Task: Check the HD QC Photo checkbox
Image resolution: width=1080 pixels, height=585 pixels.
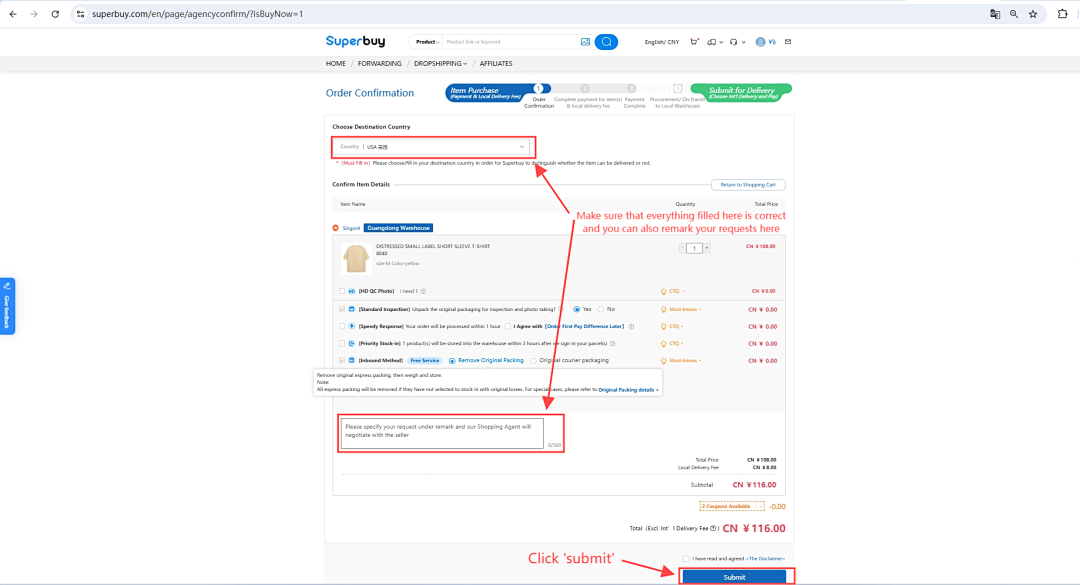Action: click(x=342, y=291)
